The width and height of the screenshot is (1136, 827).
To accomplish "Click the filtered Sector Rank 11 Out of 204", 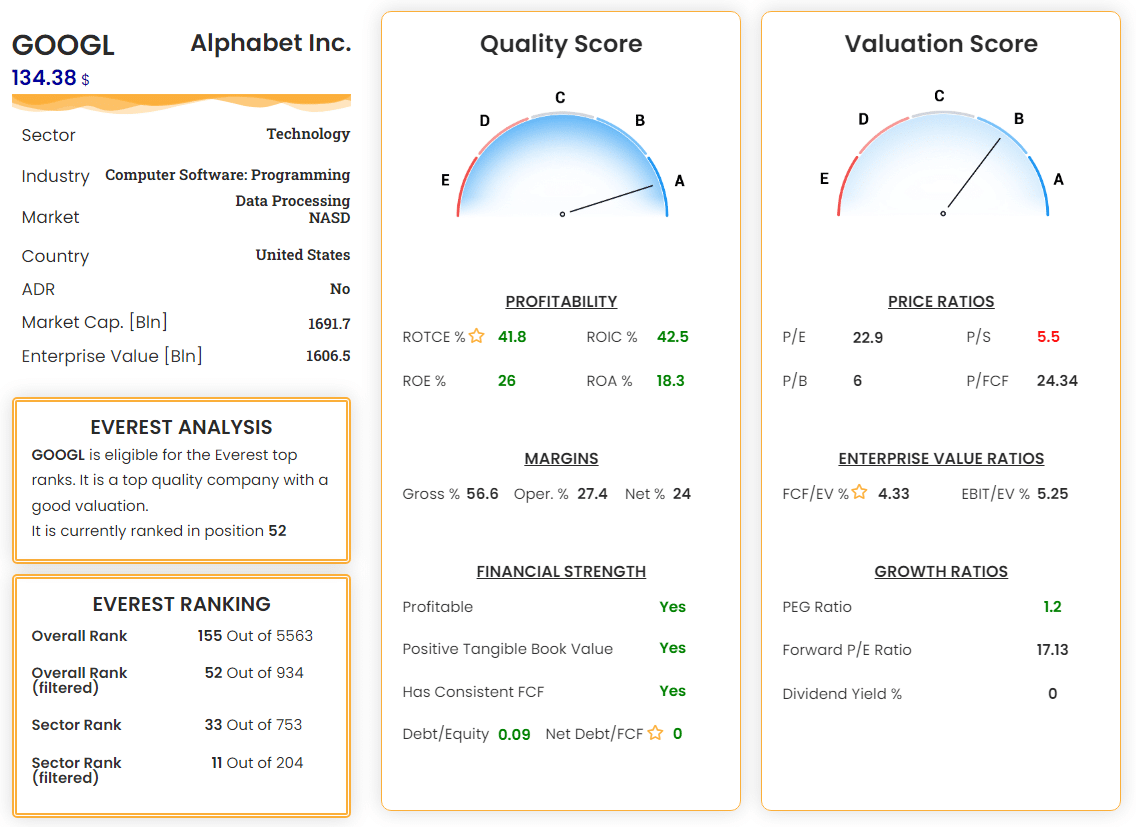I will pos(257,762).
